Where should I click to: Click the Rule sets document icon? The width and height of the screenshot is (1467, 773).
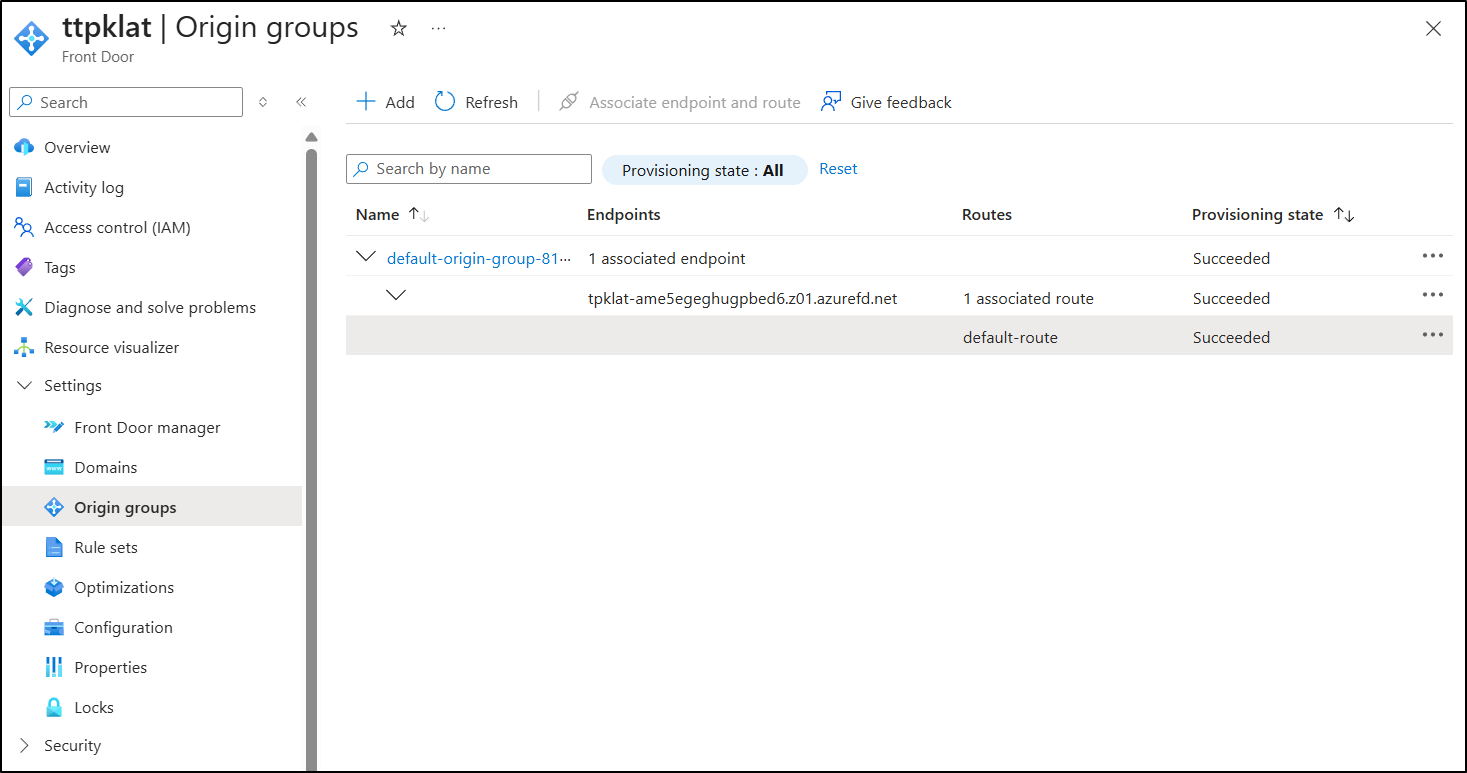coord(54,548)
